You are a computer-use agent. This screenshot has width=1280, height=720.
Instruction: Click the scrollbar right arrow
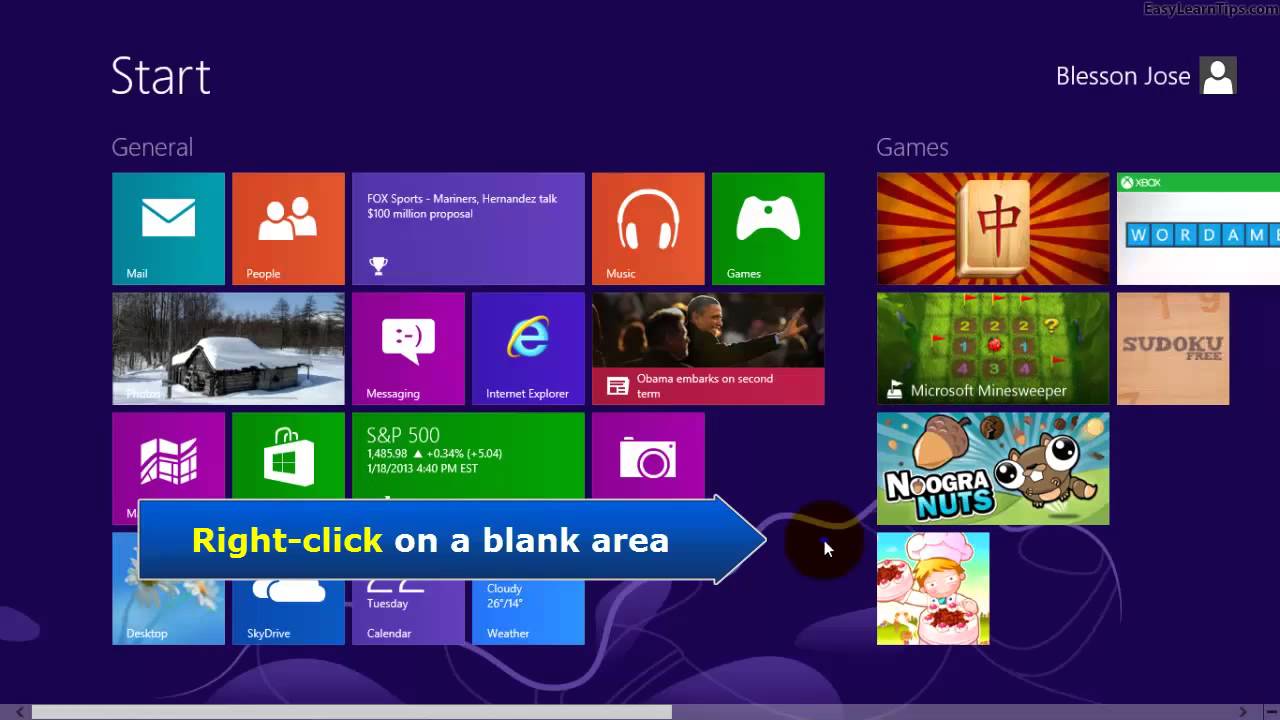click(1243, 712)
